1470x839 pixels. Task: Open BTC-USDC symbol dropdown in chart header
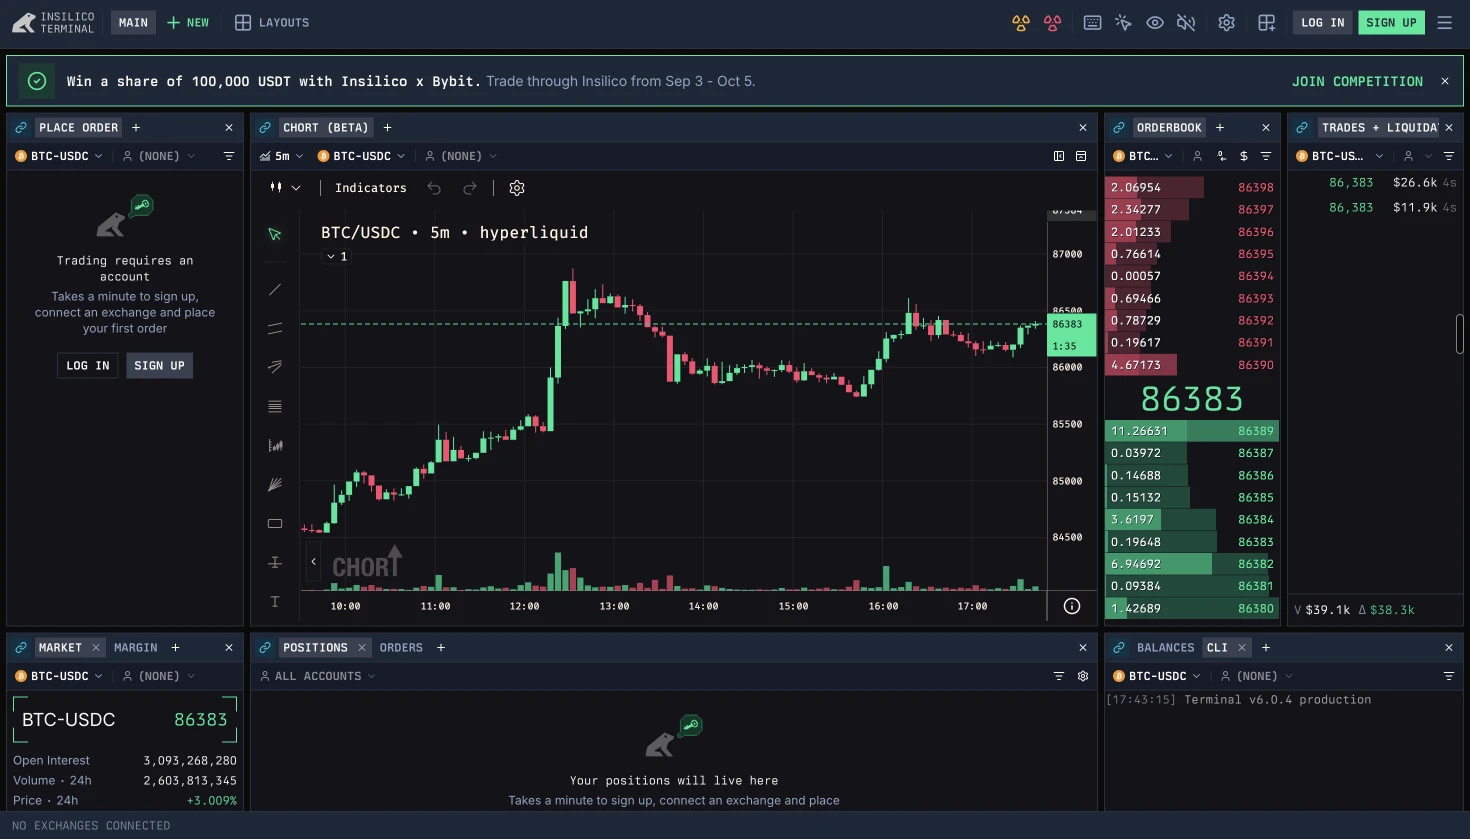pos(361,156)
